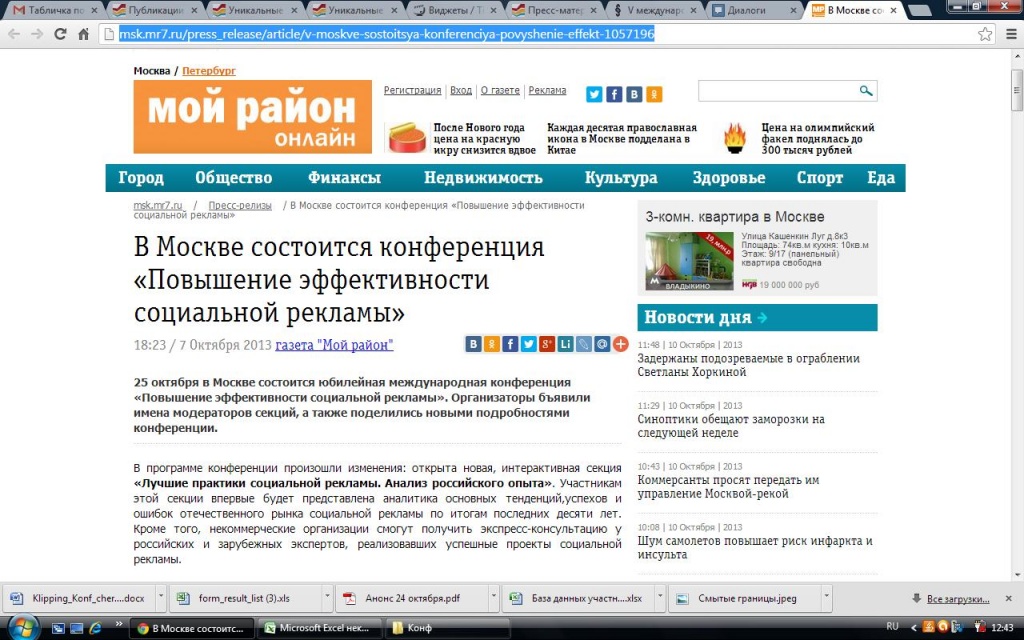Open the Здоровье section
The image size is (1024, 640).
point(729,178)
